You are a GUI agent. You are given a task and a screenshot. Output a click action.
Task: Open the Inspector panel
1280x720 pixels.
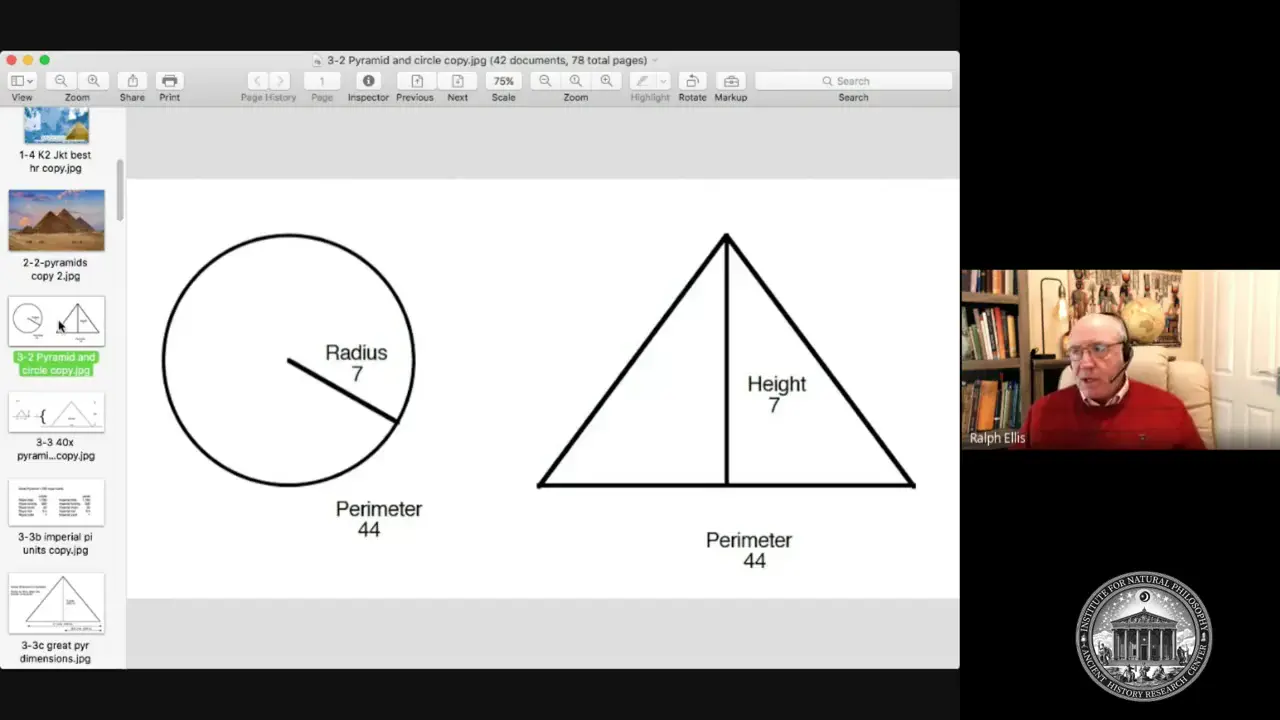(368, 81)
